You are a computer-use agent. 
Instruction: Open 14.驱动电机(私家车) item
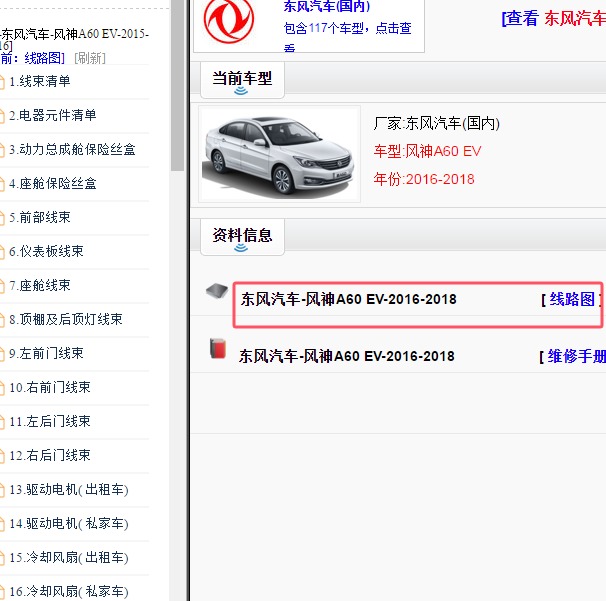(x=69, y=524)
